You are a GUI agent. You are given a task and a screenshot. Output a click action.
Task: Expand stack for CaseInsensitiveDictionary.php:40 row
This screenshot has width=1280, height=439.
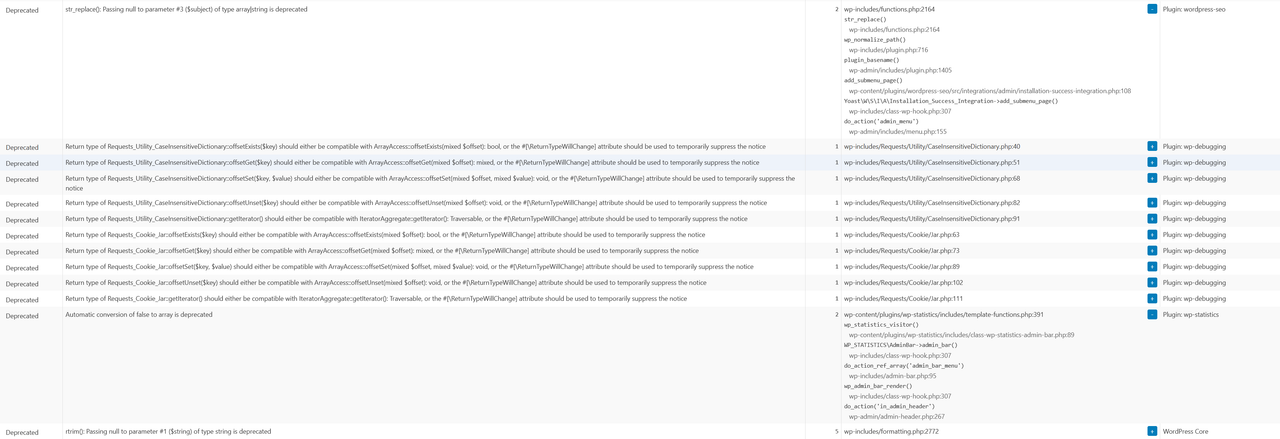click(1152, 146)
